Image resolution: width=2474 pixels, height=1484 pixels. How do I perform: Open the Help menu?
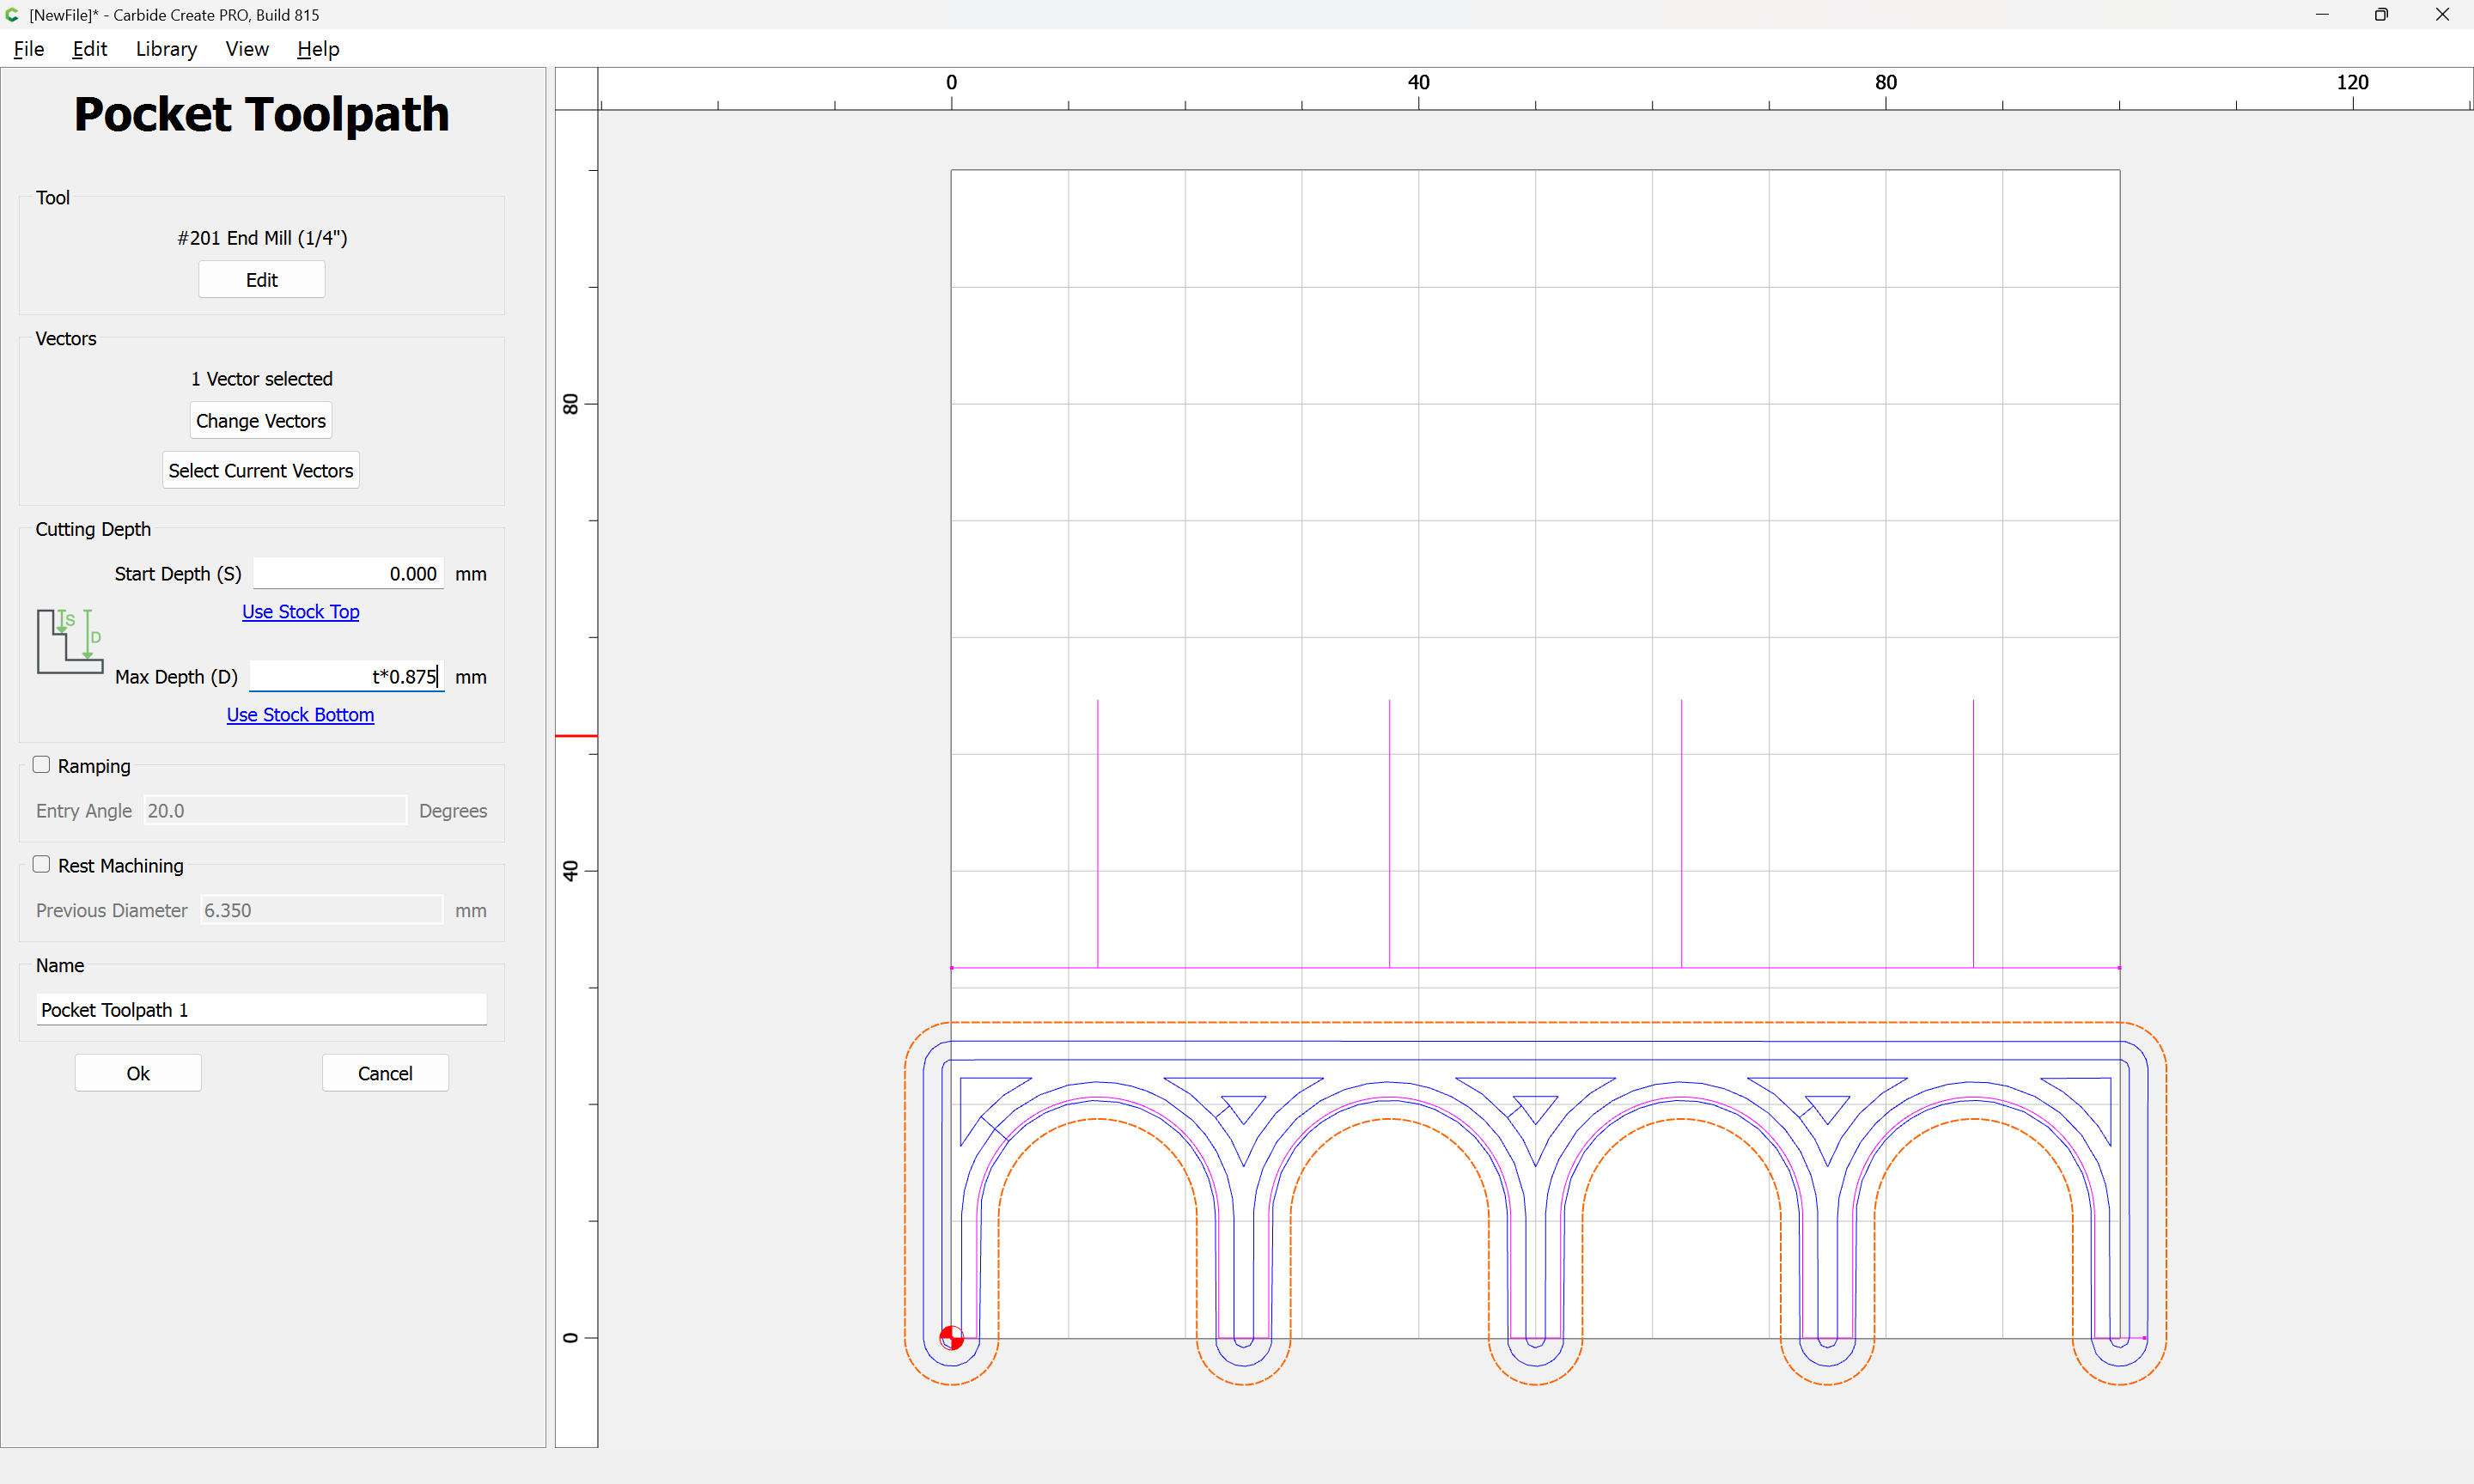tap(318, 49)
